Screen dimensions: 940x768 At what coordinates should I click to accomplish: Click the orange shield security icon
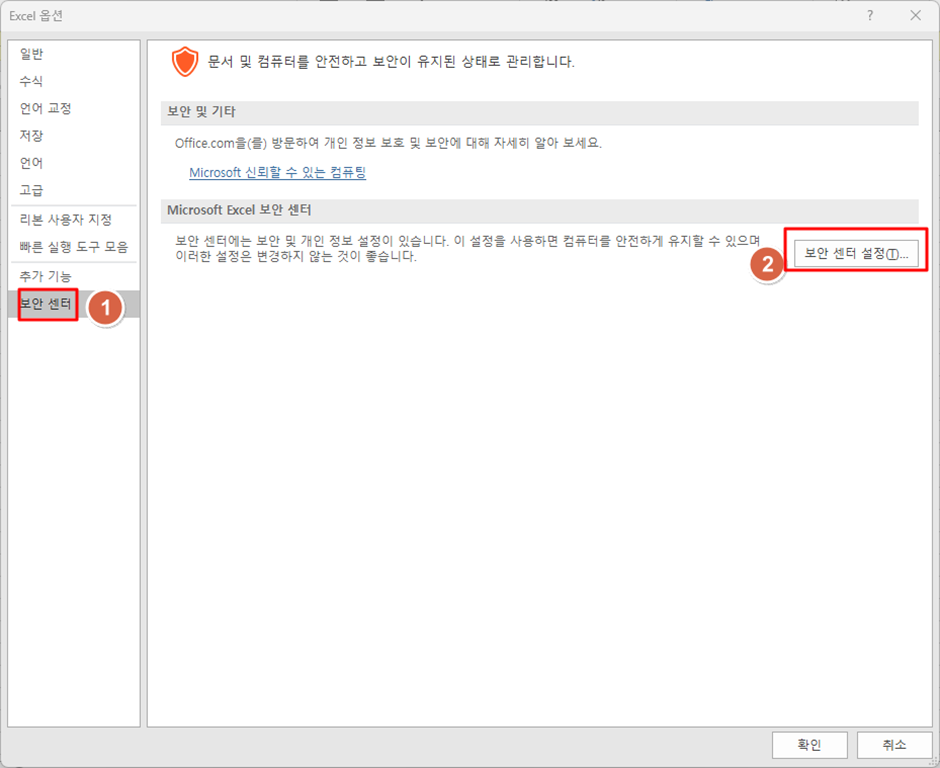pos(185,61)
